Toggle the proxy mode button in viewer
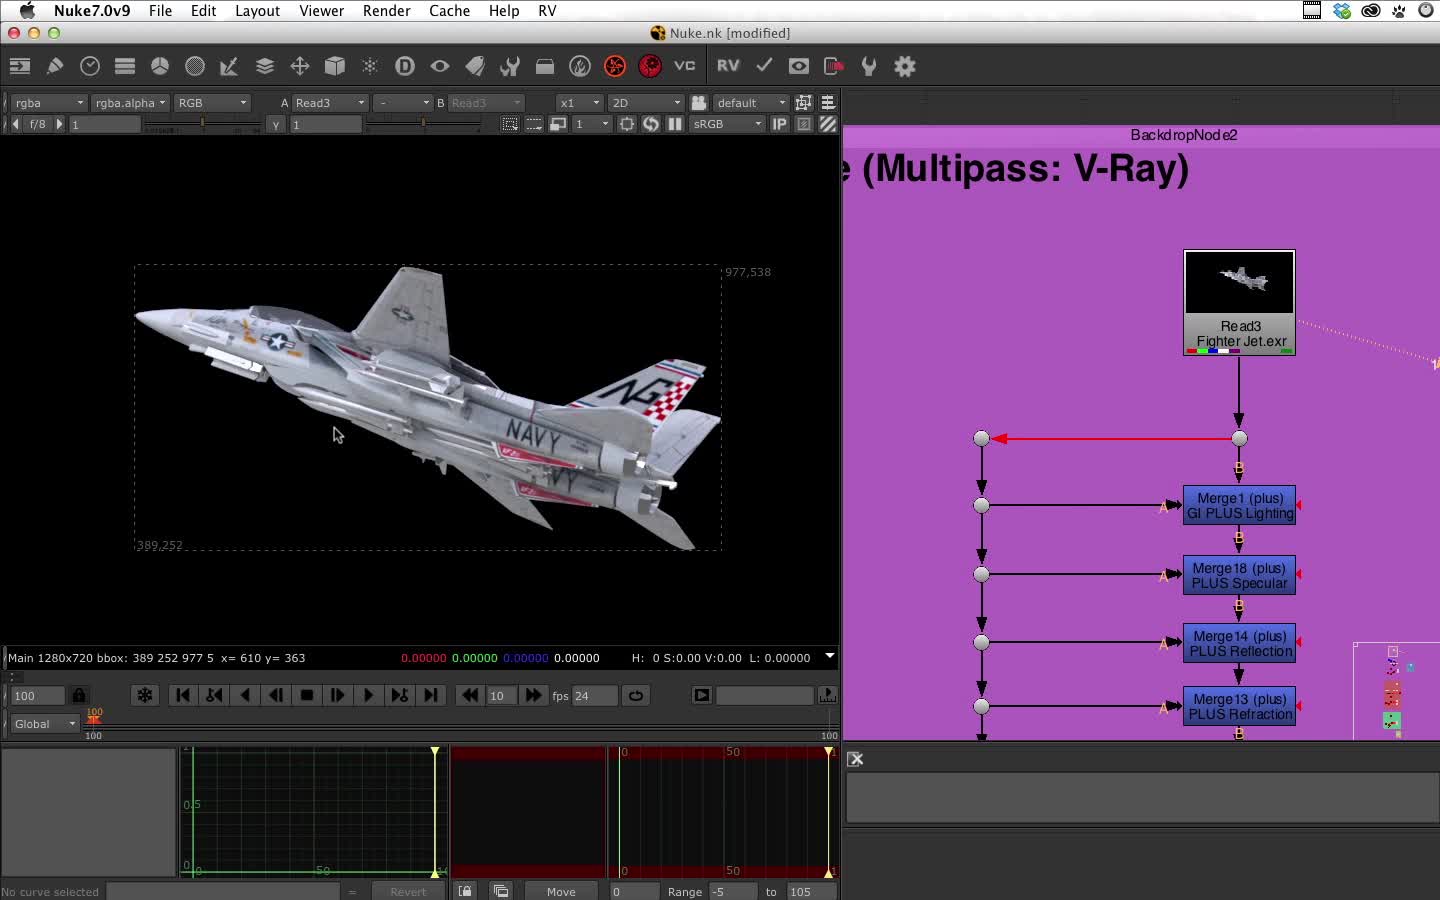This screenshot has width=1440, height=900. (x=558, y=124)
